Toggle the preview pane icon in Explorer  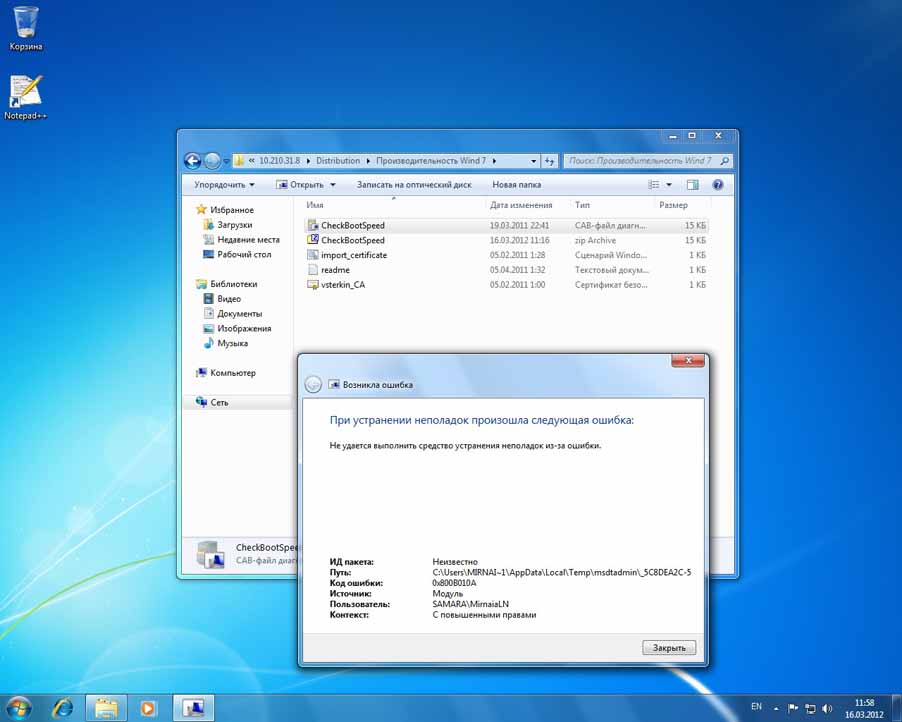click(x=692, y=185)
